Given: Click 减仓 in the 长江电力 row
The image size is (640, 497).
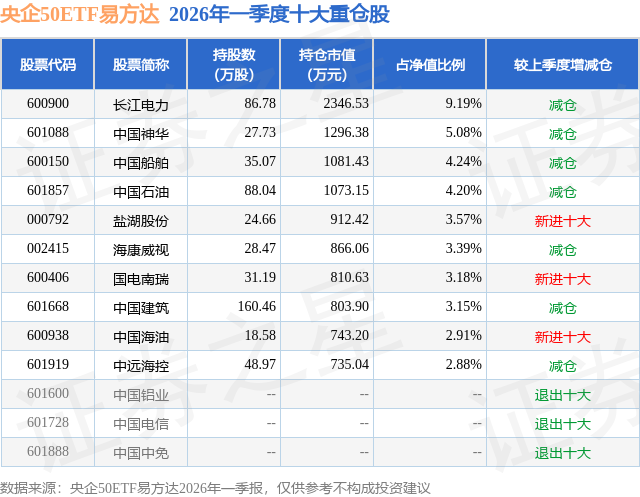Looking at the screenshot, I should point(563,105).
